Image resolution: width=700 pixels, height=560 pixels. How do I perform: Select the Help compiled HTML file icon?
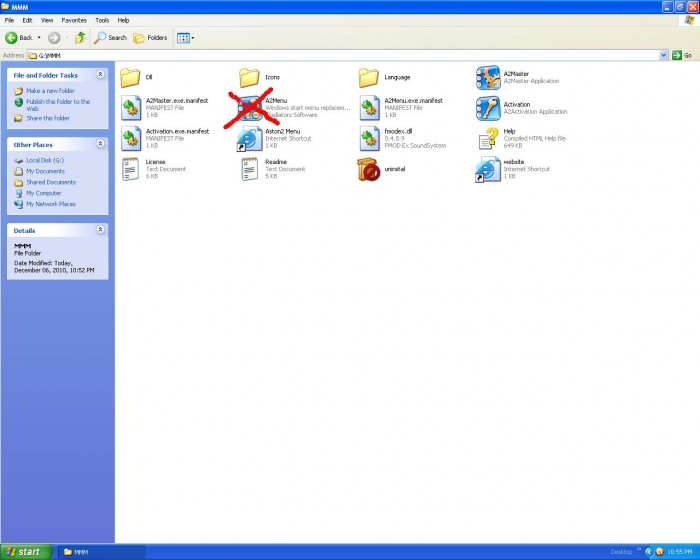[x=488, y=139]
